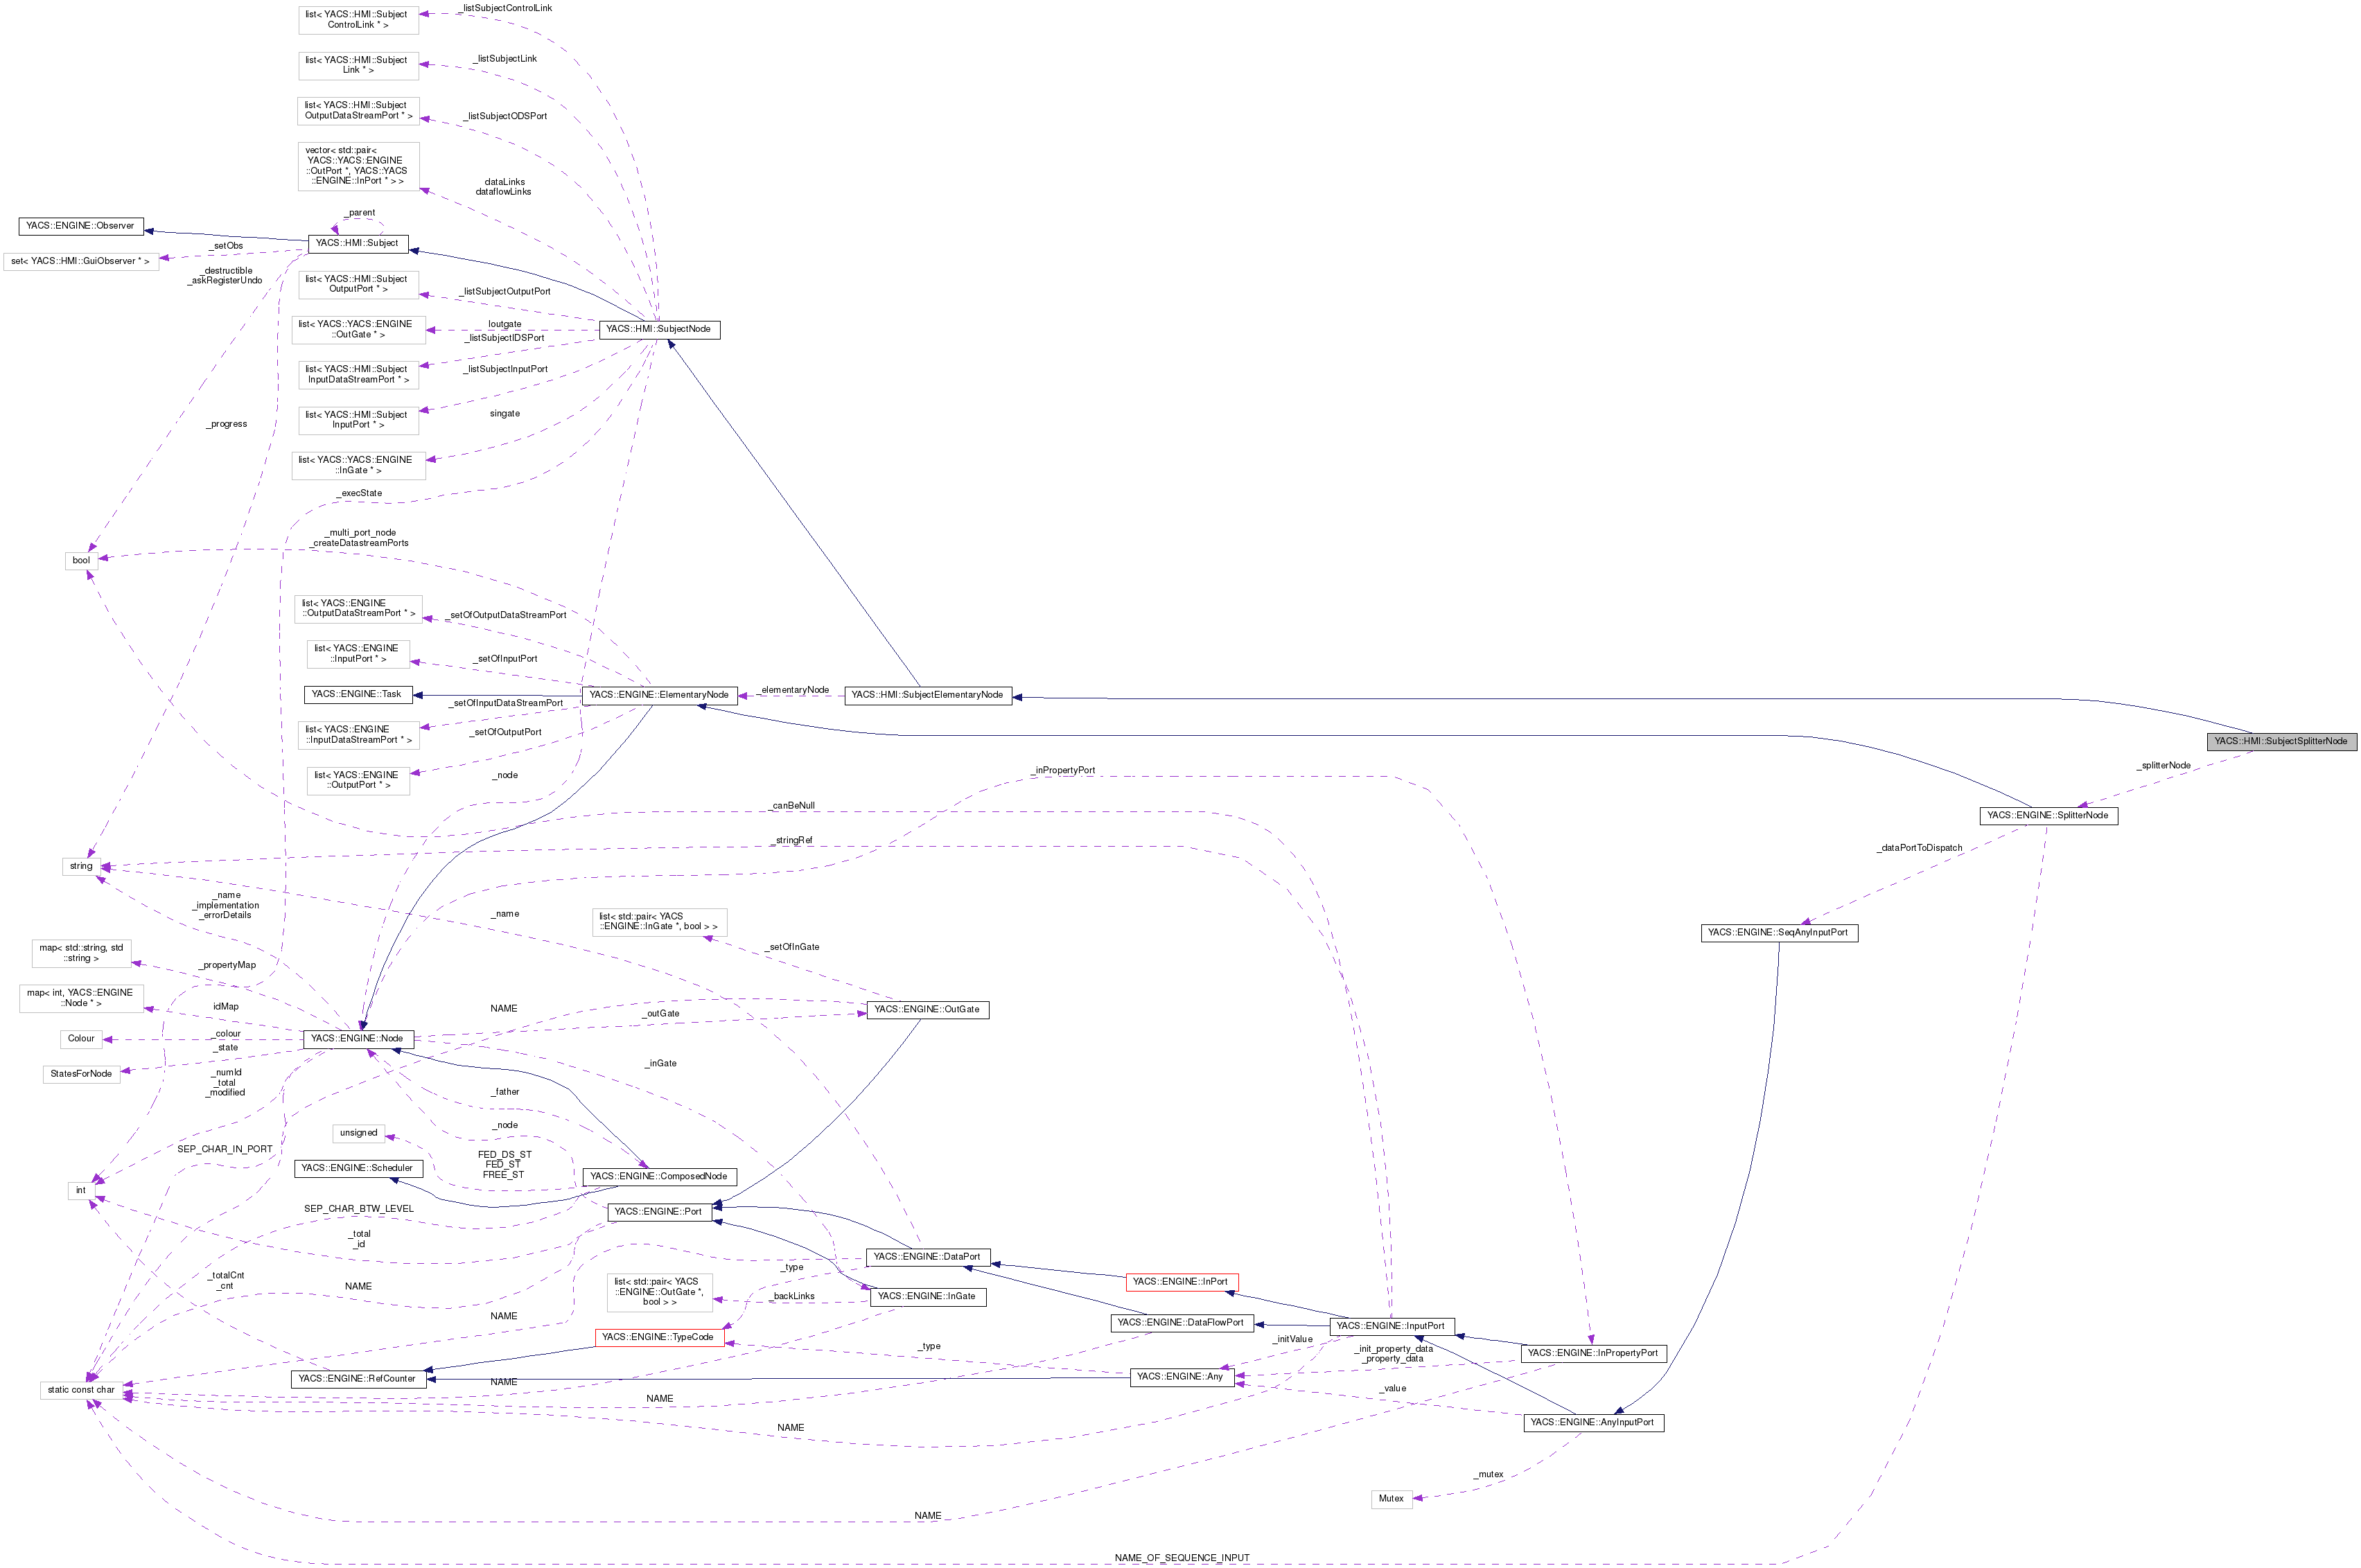The height and width of the screenshot is (1568, 2361).
Task: Open the YACS::HMI::SubjectNode element
Action: pyautogui.click(x=659, y=329)
